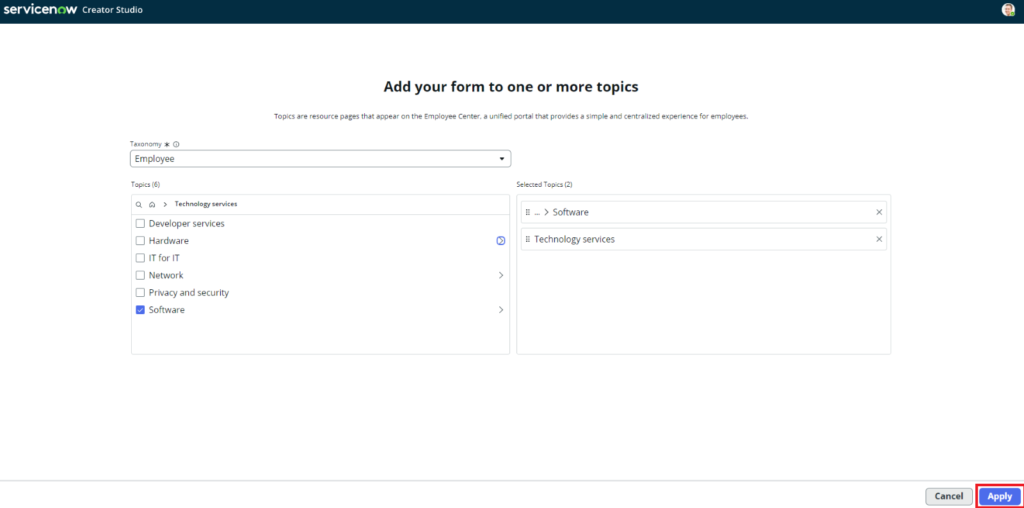Expand the Hardware subtopics arrow

click(x=500, y=241)
